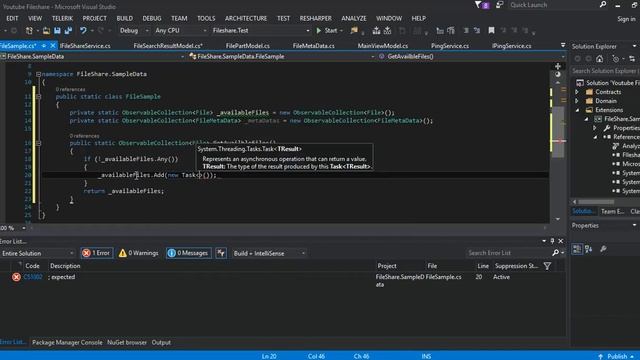Viewport: 640px width, 360px height.
Task: Open the Find in Files toolbar icon
Action: point(354,31)
